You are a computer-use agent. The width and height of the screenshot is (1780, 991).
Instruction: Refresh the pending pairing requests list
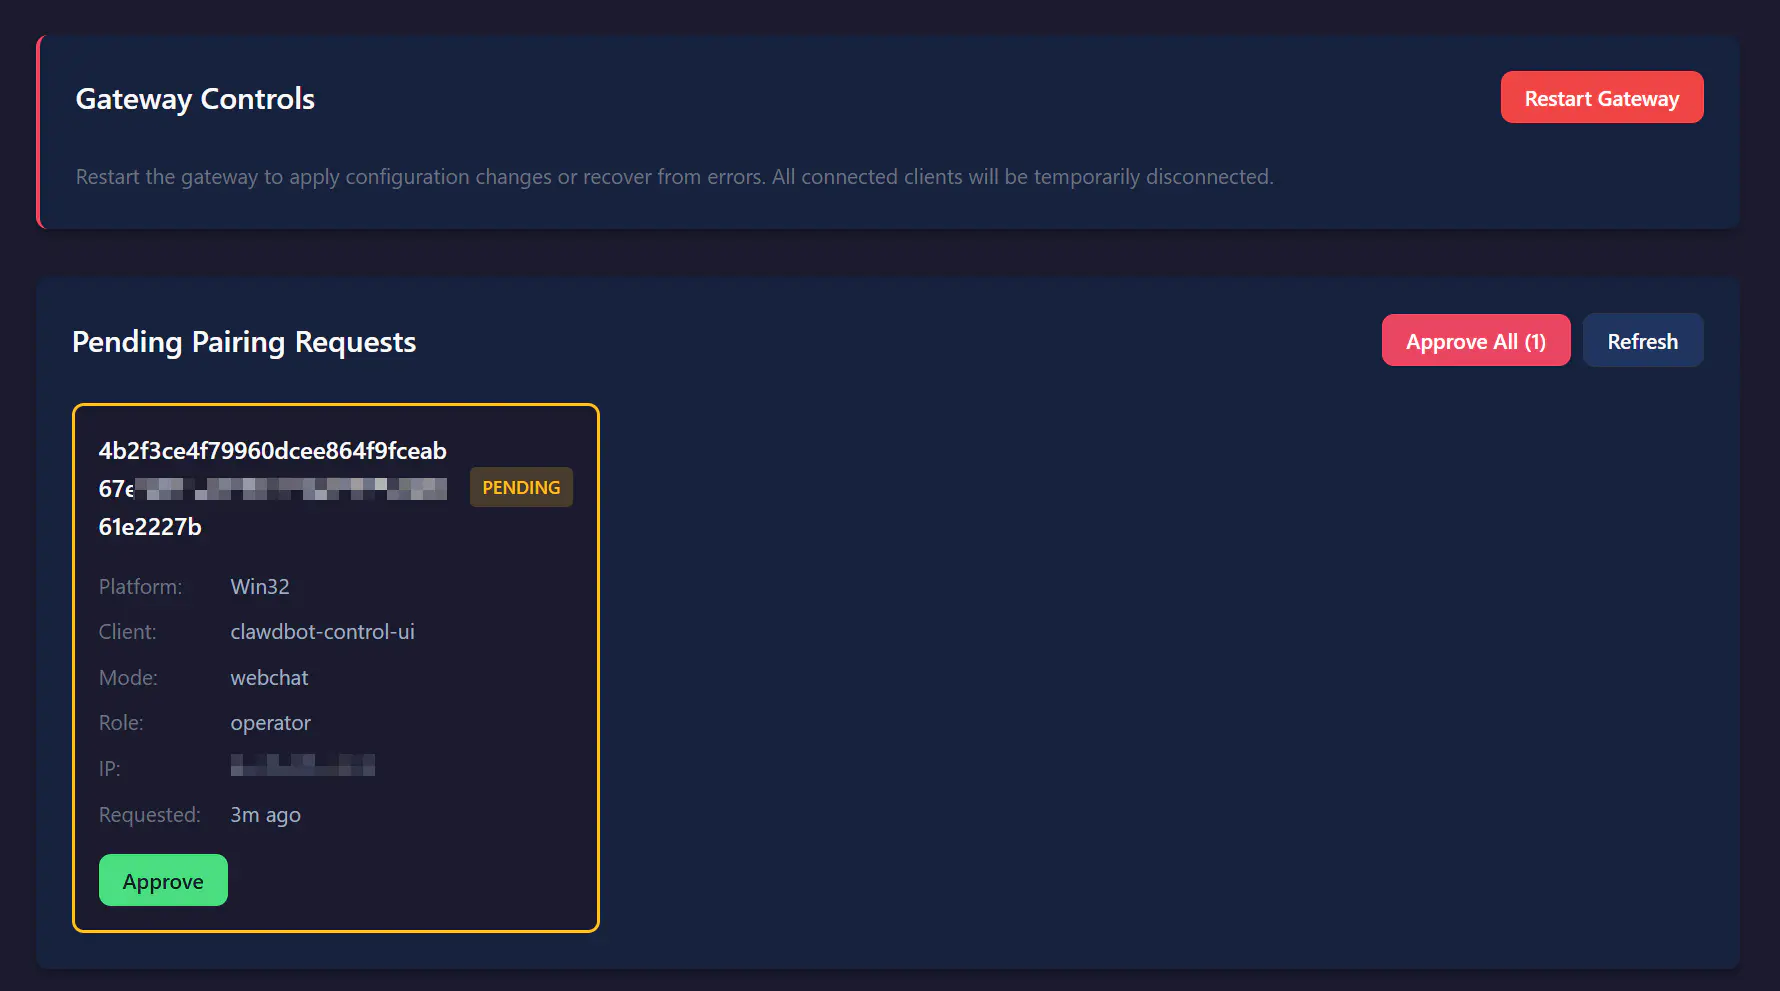[1643, 340]
